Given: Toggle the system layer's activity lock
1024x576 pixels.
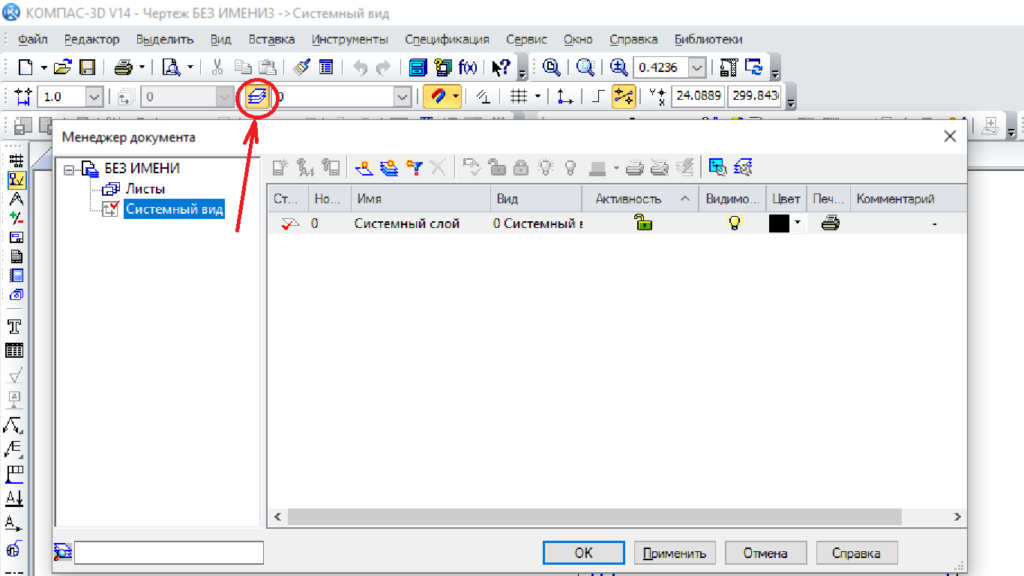Looking at the screenshot, I should click(642, 224).
